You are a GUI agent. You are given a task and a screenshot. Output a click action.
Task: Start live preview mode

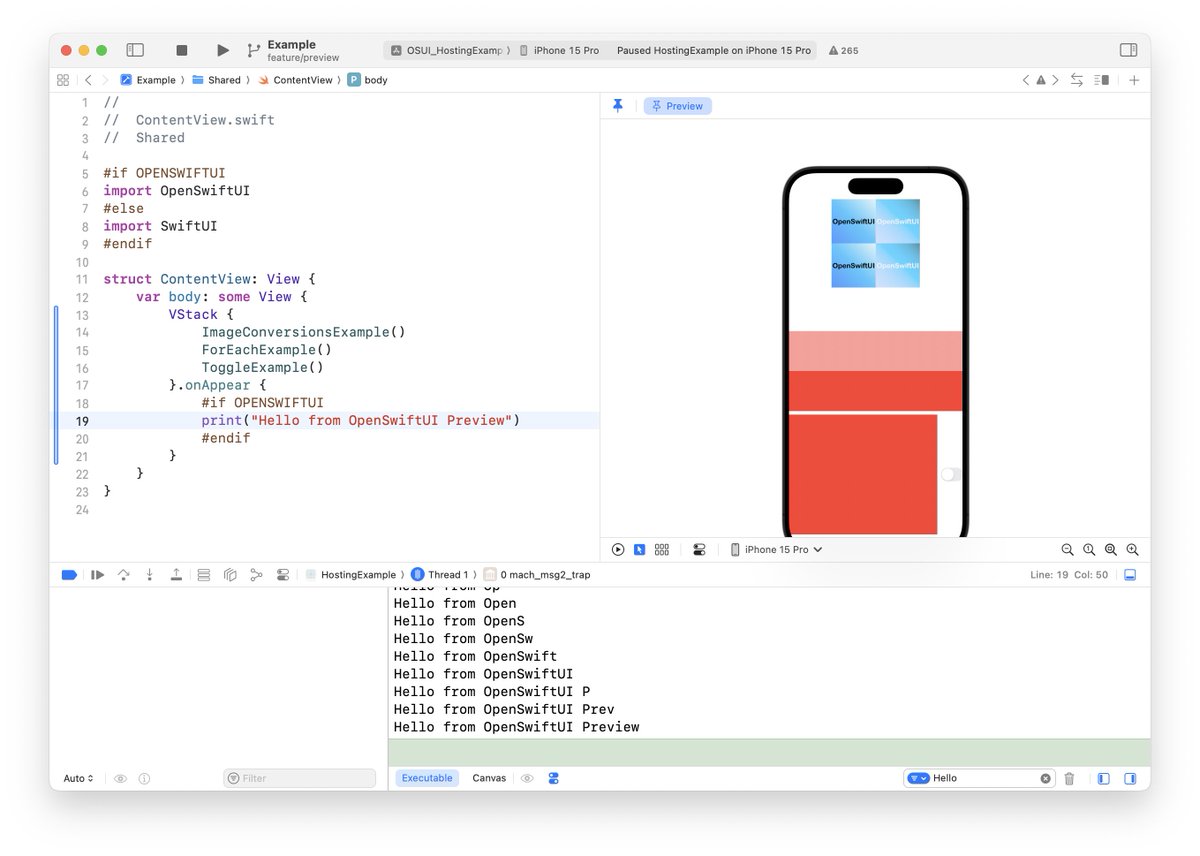(618, 549)
